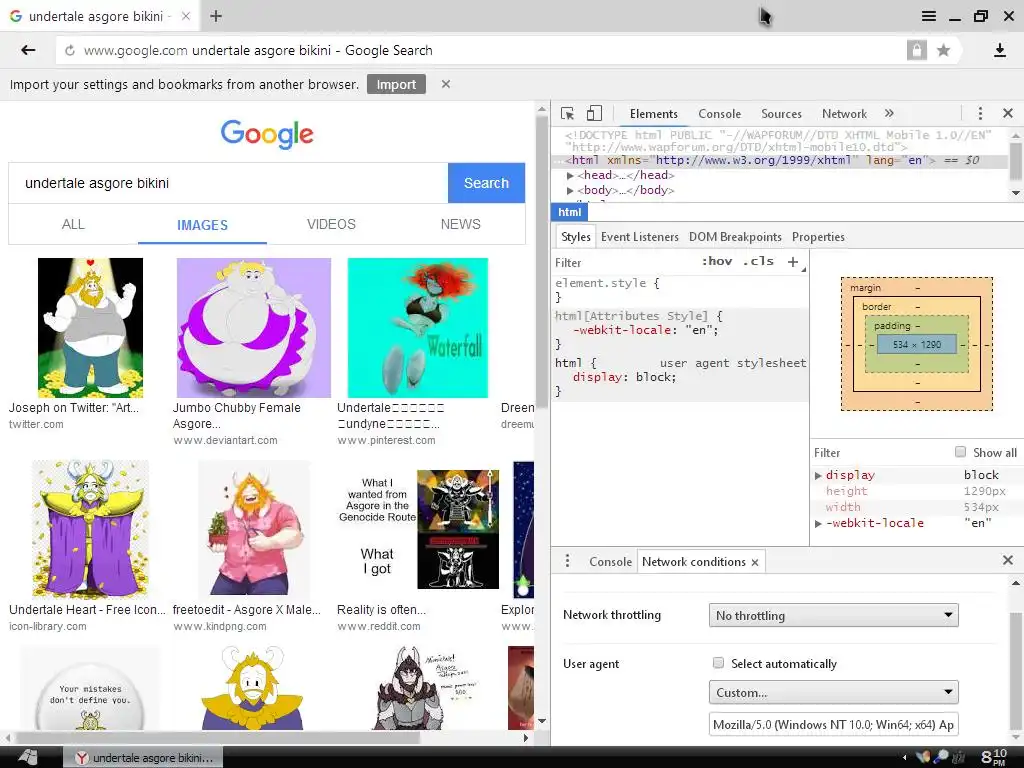
Task: Enable Select automatically user agent checkbox
Action: (x=718, y=663)
